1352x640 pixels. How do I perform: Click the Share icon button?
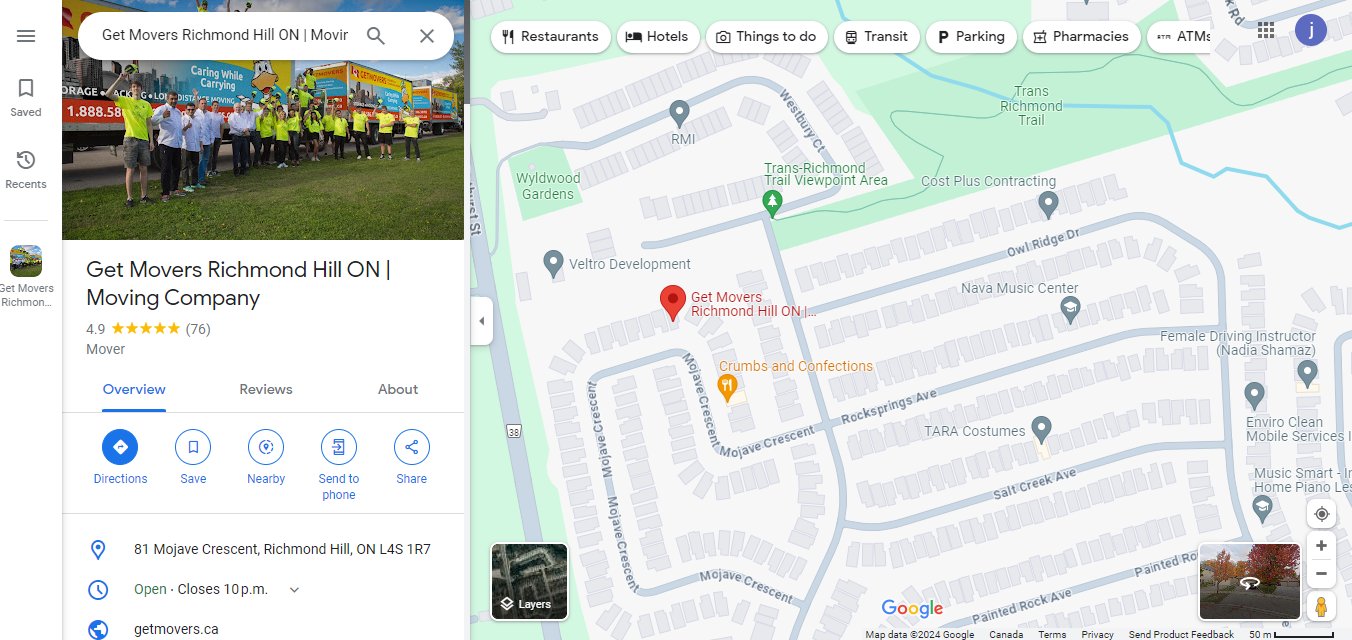click(x=412, y=447)
